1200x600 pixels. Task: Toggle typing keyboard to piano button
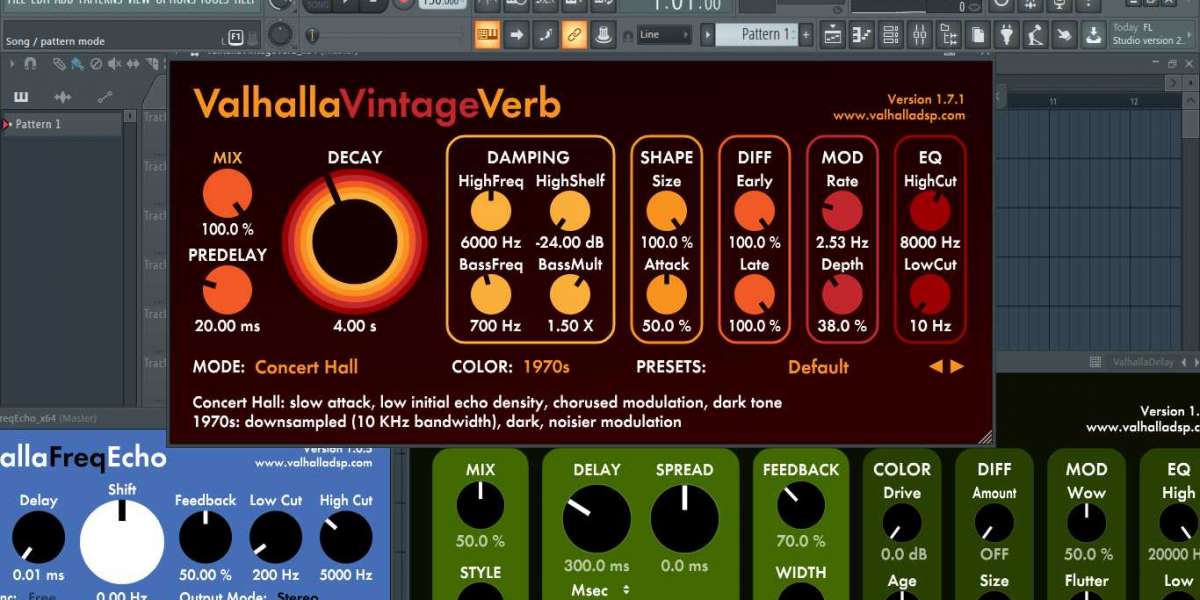tap(487, 35)
